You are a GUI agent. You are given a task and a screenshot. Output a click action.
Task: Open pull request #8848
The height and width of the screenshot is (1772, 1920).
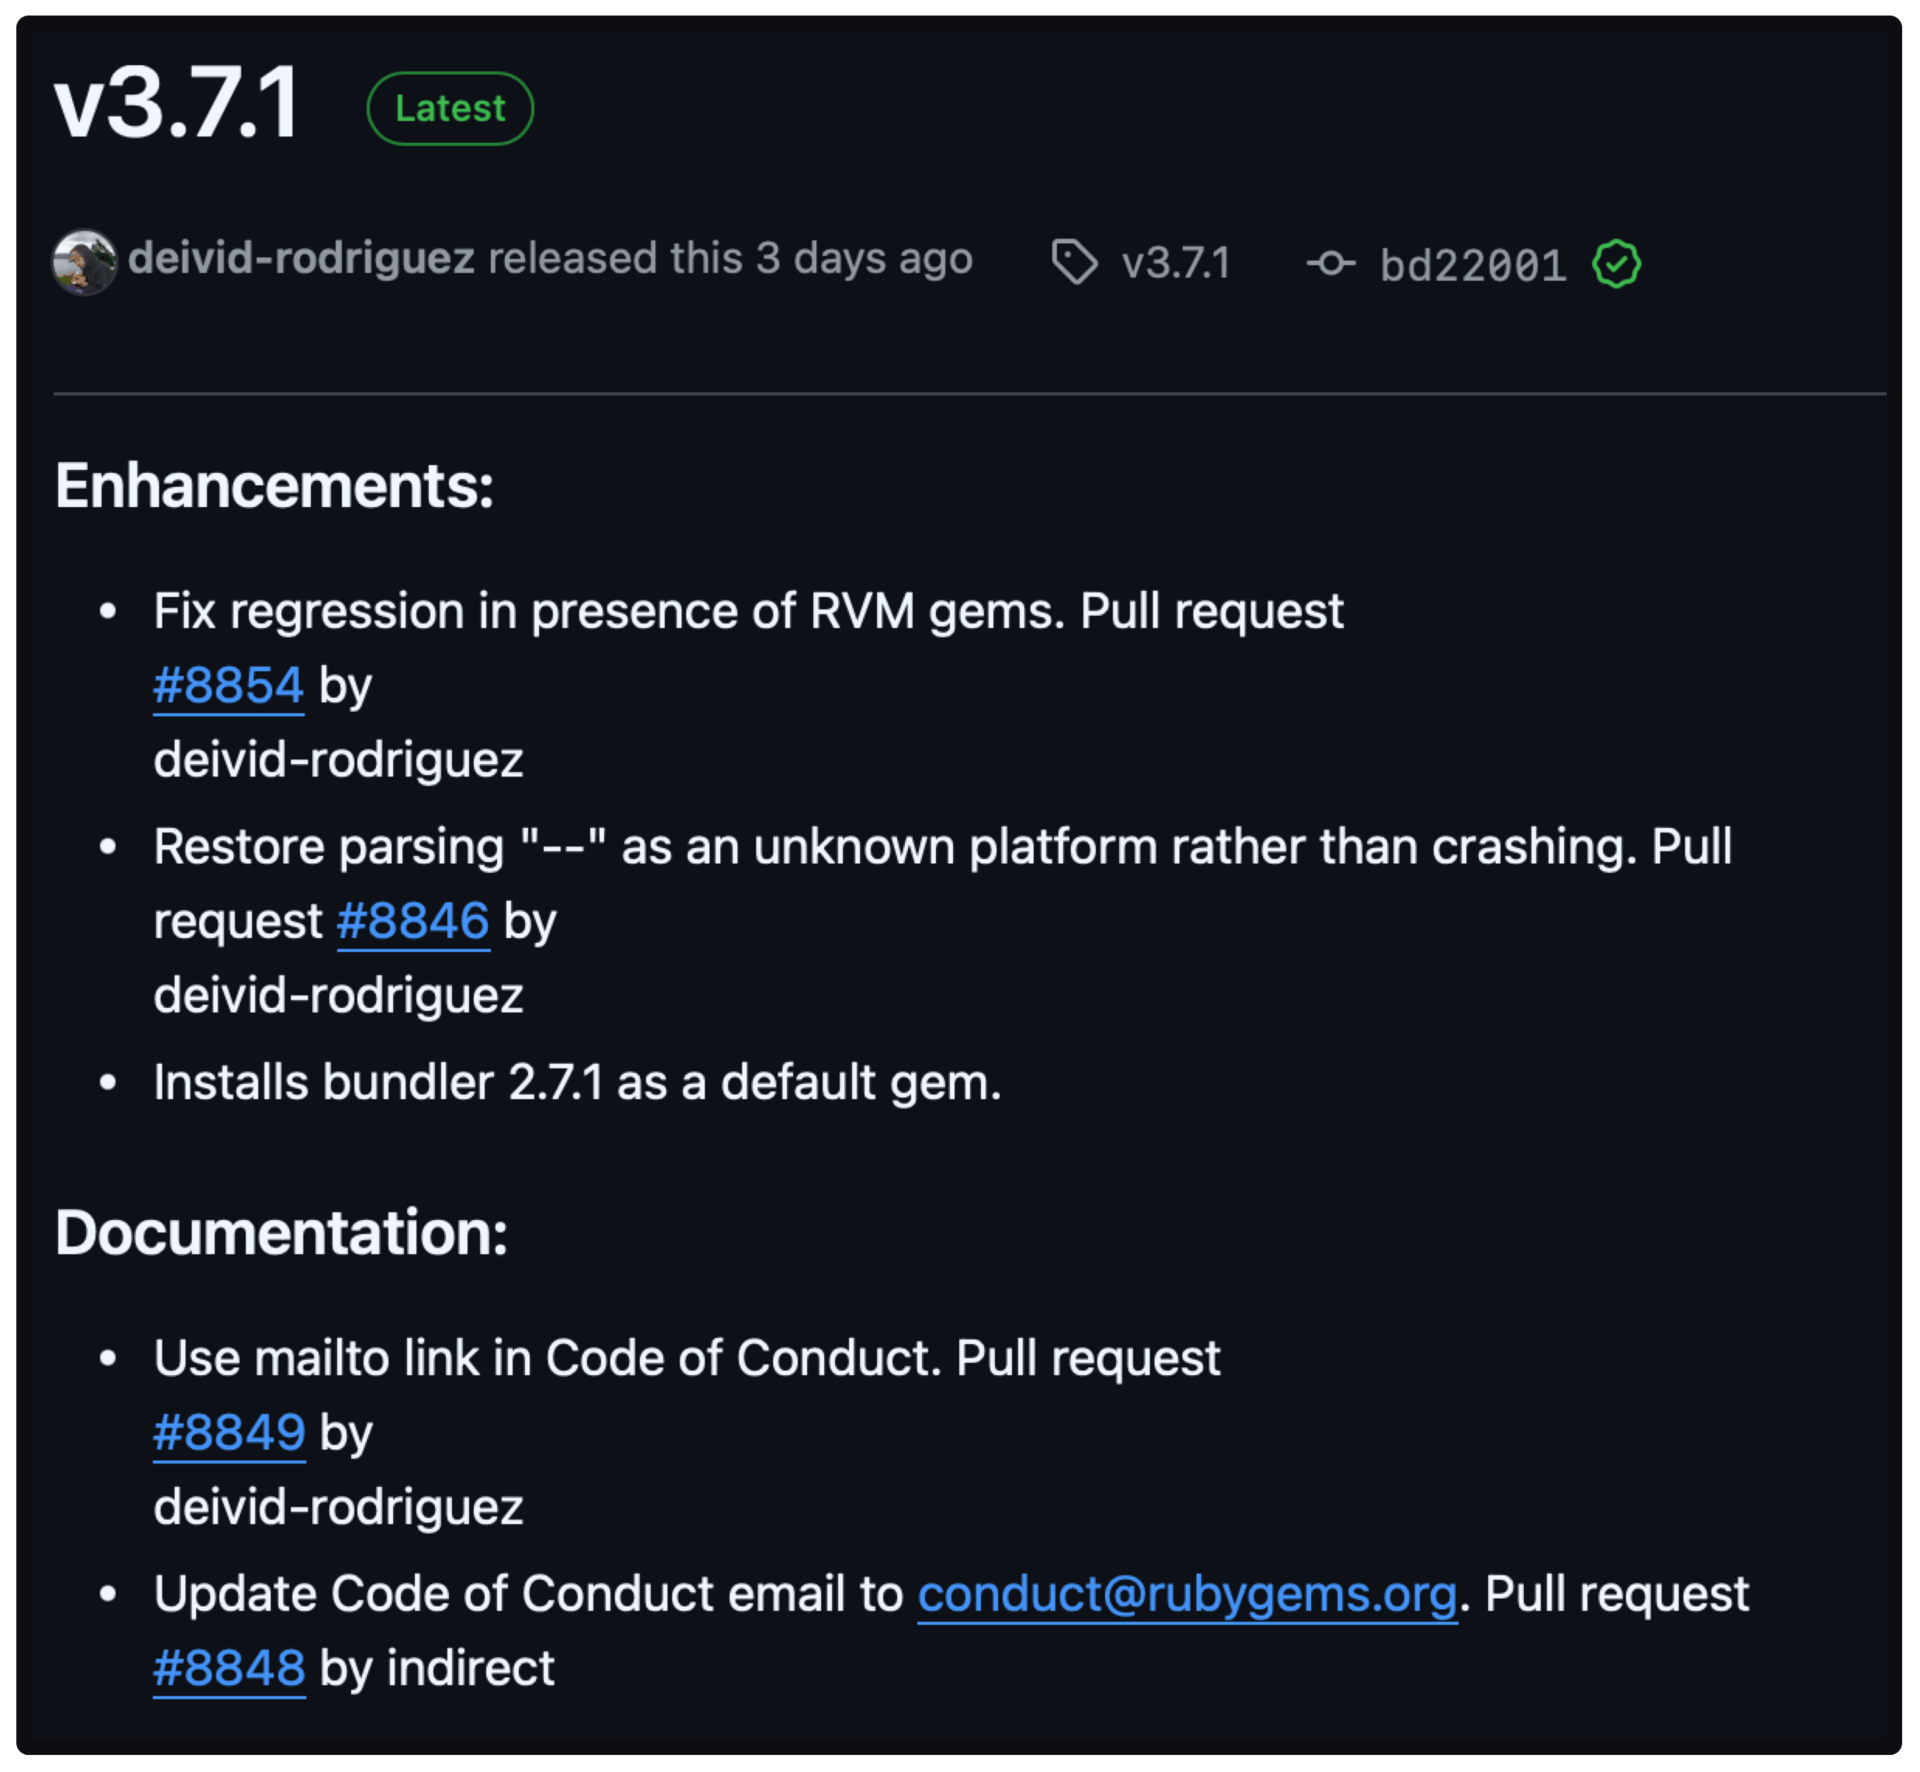pos(229,1668)
